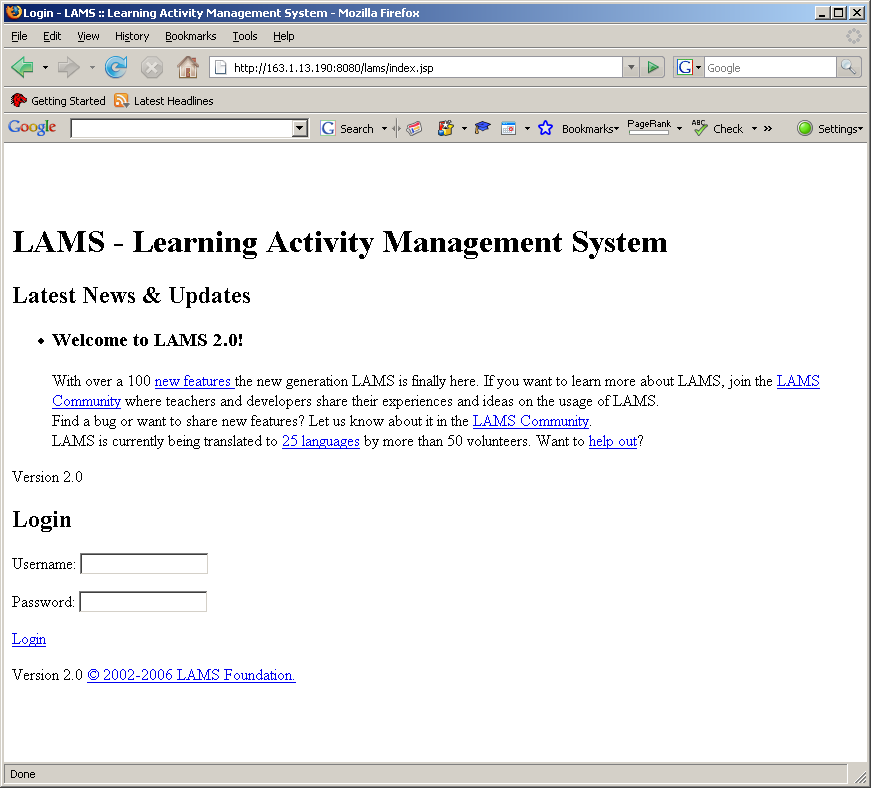Screen dimensions: 871x788
Task: Click the search magnifier in the Firefox search box
Action: (848, 67)
